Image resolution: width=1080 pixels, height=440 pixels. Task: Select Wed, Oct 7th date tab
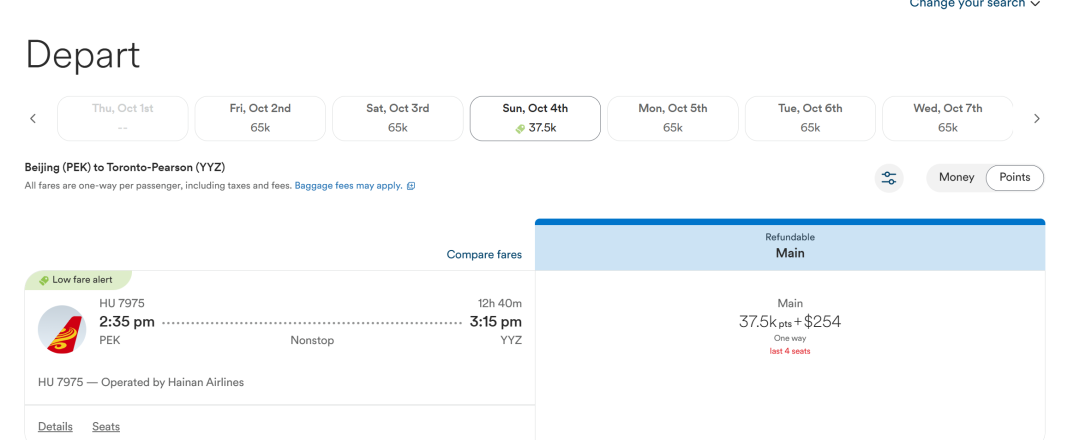click(948, 118)
